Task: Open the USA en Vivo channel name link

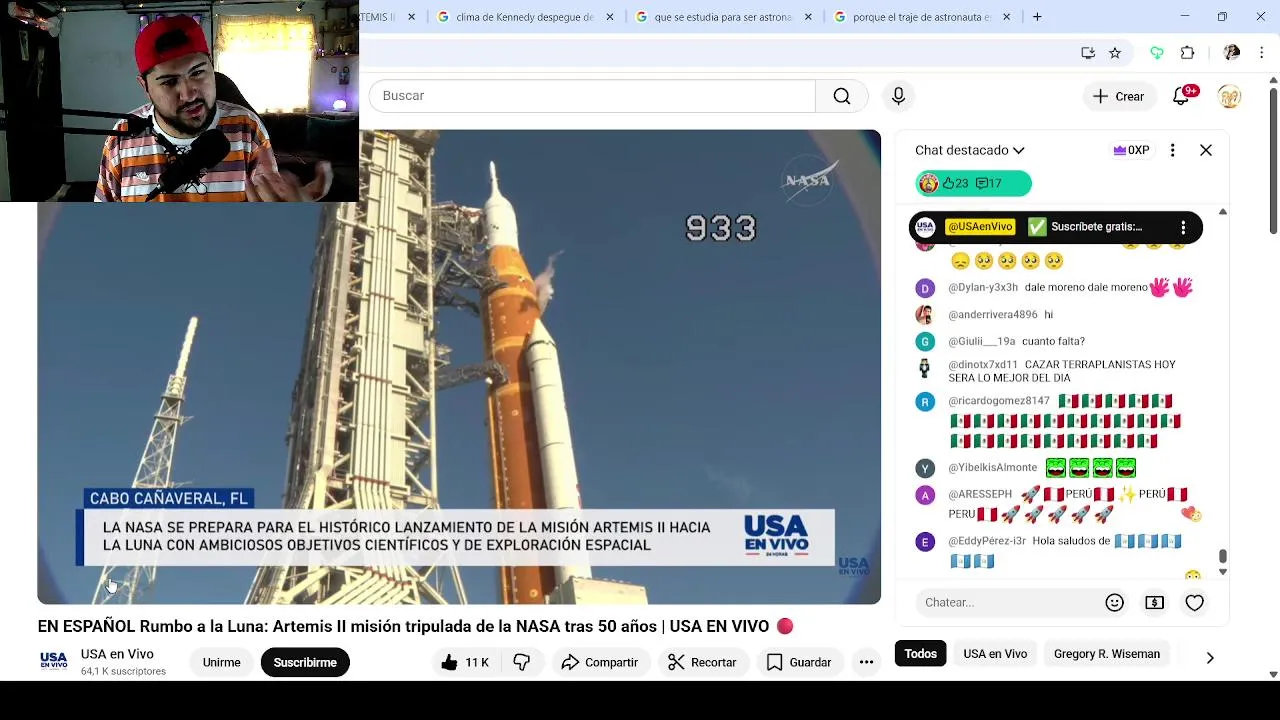Action: (117, 654)
